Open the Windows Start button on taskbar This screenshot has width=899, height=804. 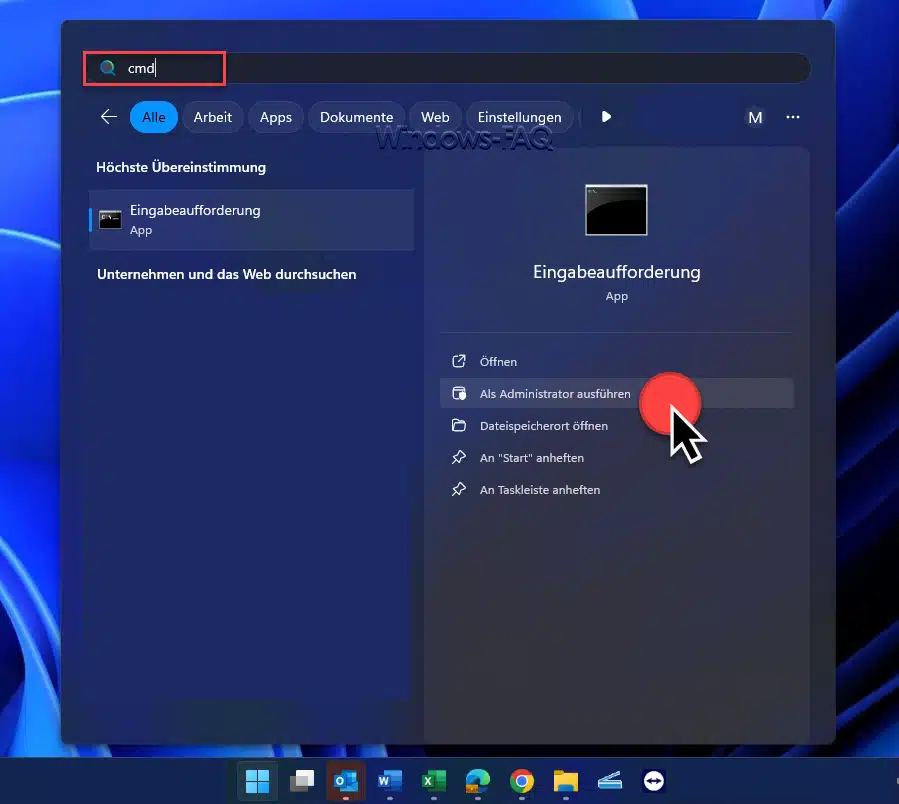click(257, 781)
